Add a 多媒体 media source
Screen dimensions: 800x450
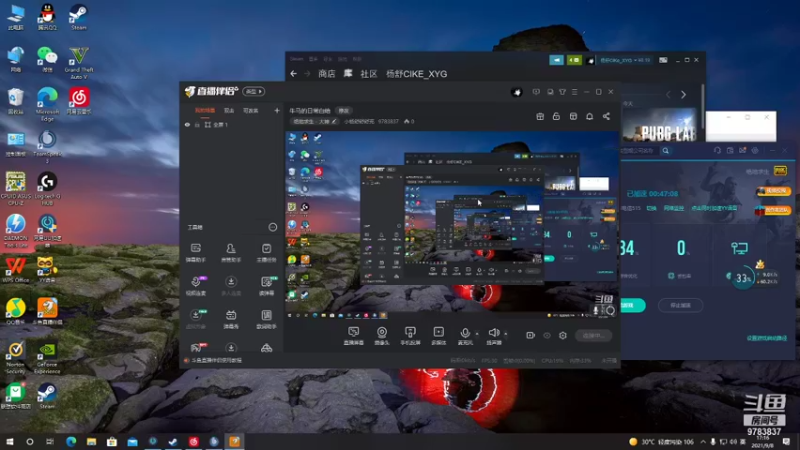click(438, 336)
